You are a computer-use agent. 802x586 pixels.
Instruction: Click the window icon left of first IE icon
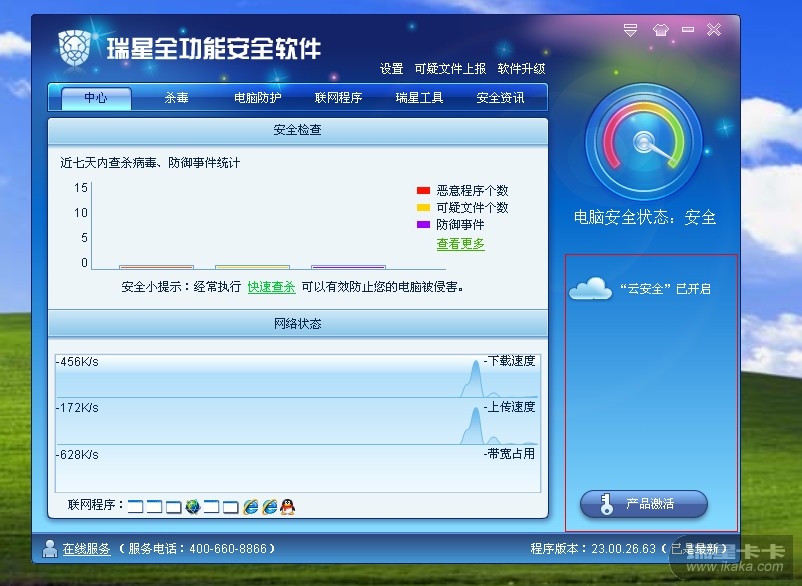231,507
